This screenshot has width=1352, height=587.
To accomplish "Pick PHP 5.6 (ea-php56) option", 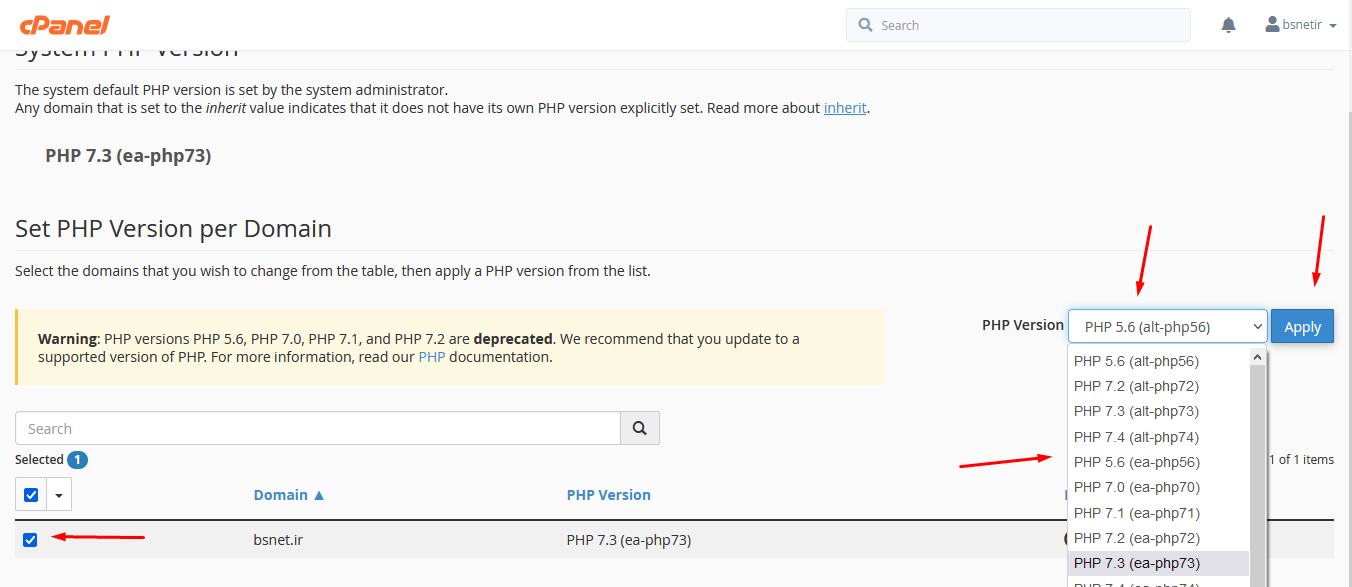I will pyautogui.click(x=1159, y=462).
